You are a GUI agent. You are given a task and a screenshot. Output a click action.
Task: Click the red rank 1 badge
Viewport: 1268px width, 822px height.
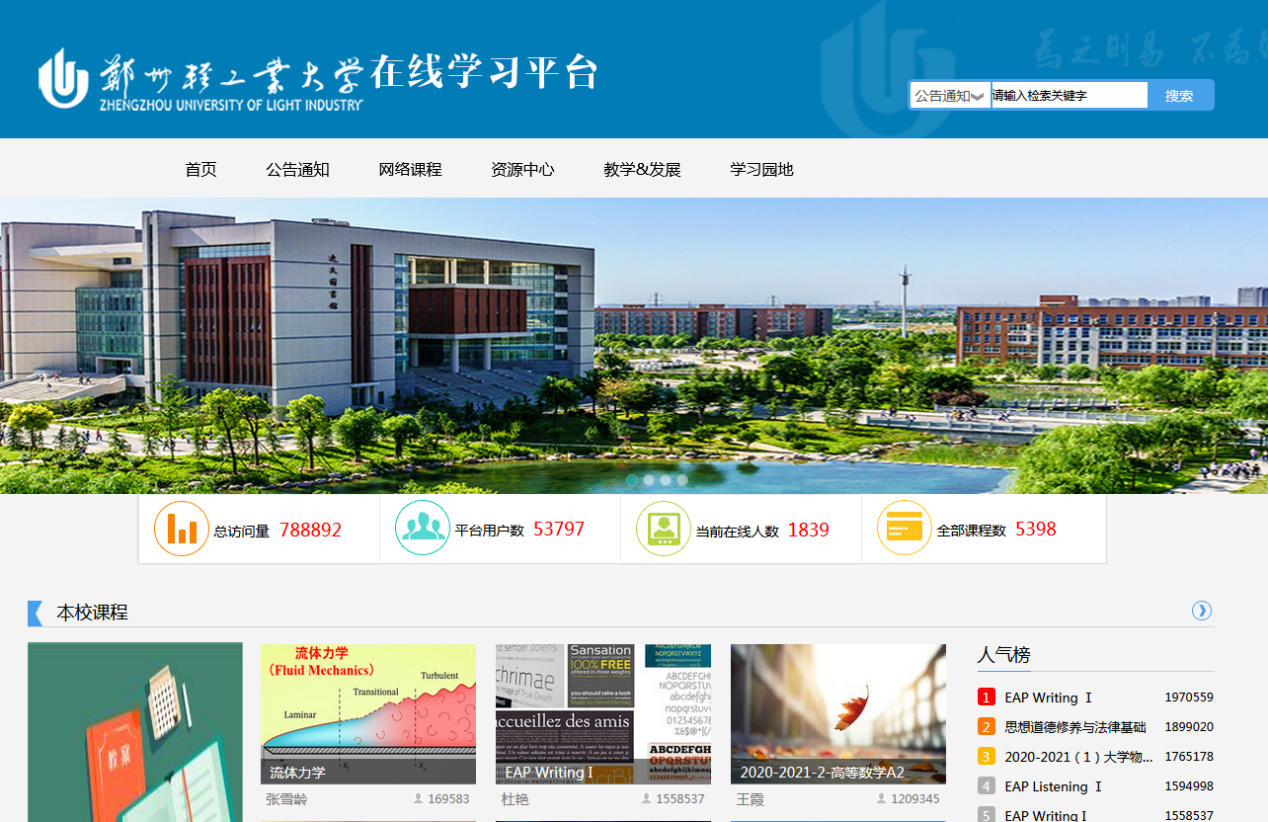(986, 698)
